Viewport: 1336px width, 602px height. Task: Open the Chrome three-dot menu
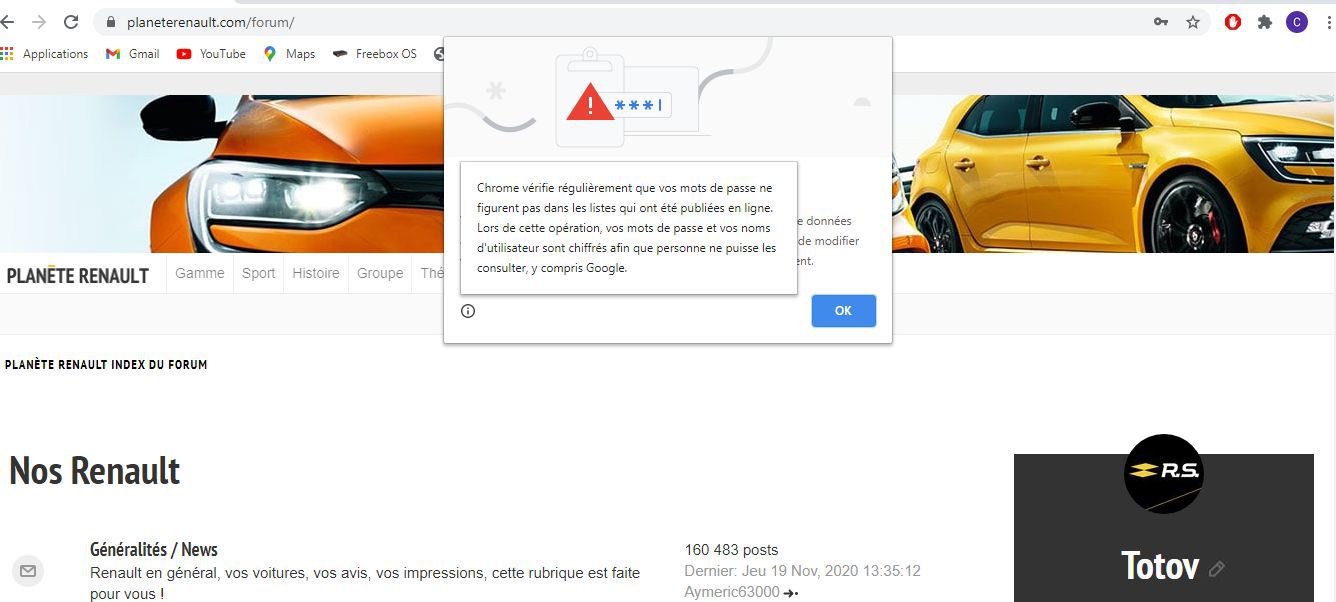pyautogui.click(x=1328, y=22)
